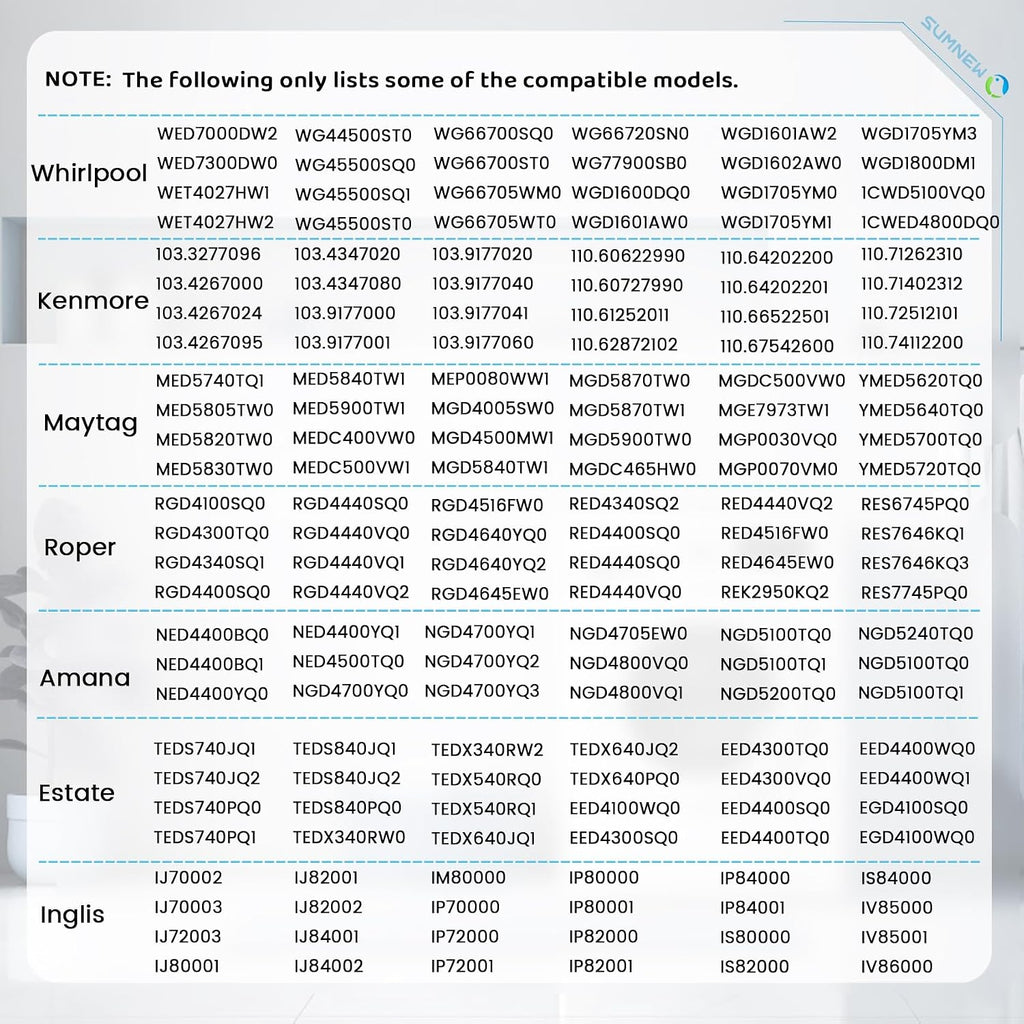Select Estate model TEDS840PQ0
Image resolution: width=1024 pixels, height=1024 pixels.
click(347, 807)
